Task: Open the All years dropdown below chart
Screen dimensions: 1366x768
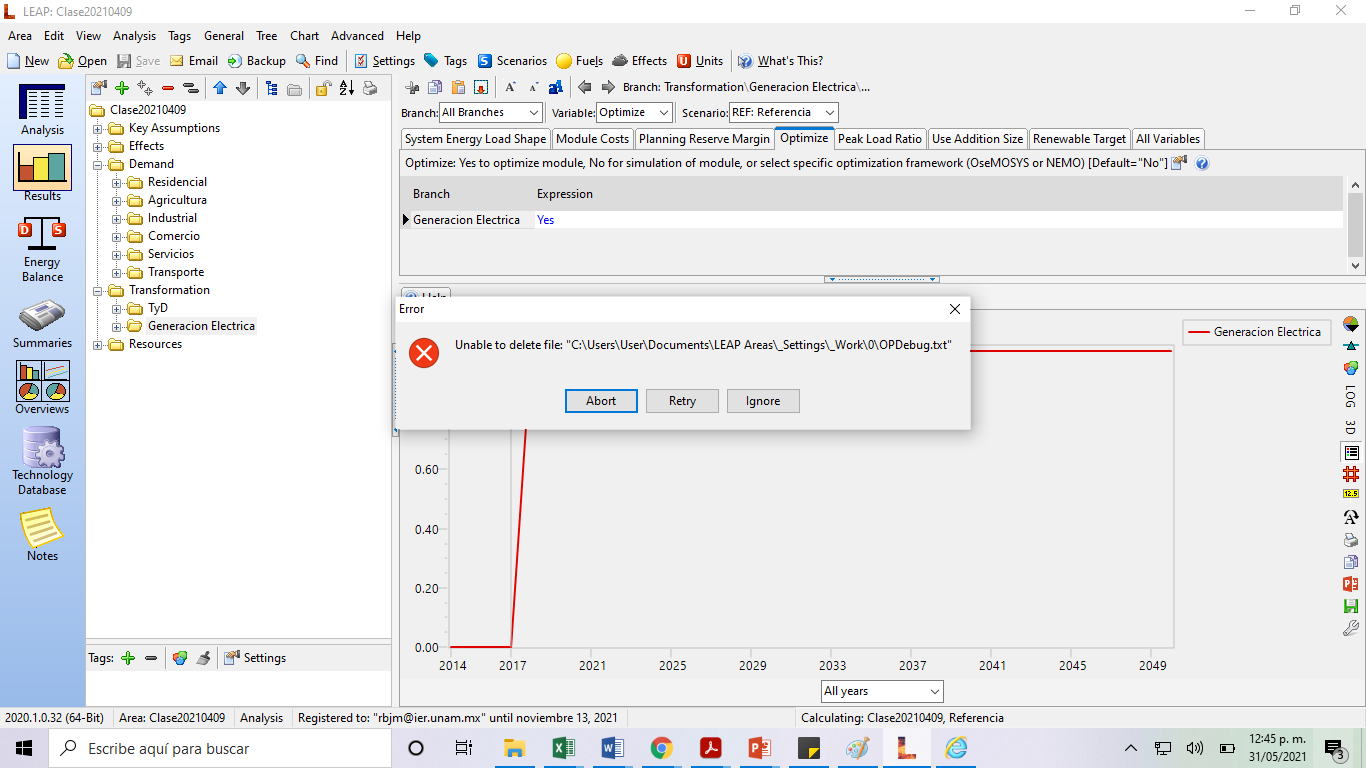Action: [882, 691]
